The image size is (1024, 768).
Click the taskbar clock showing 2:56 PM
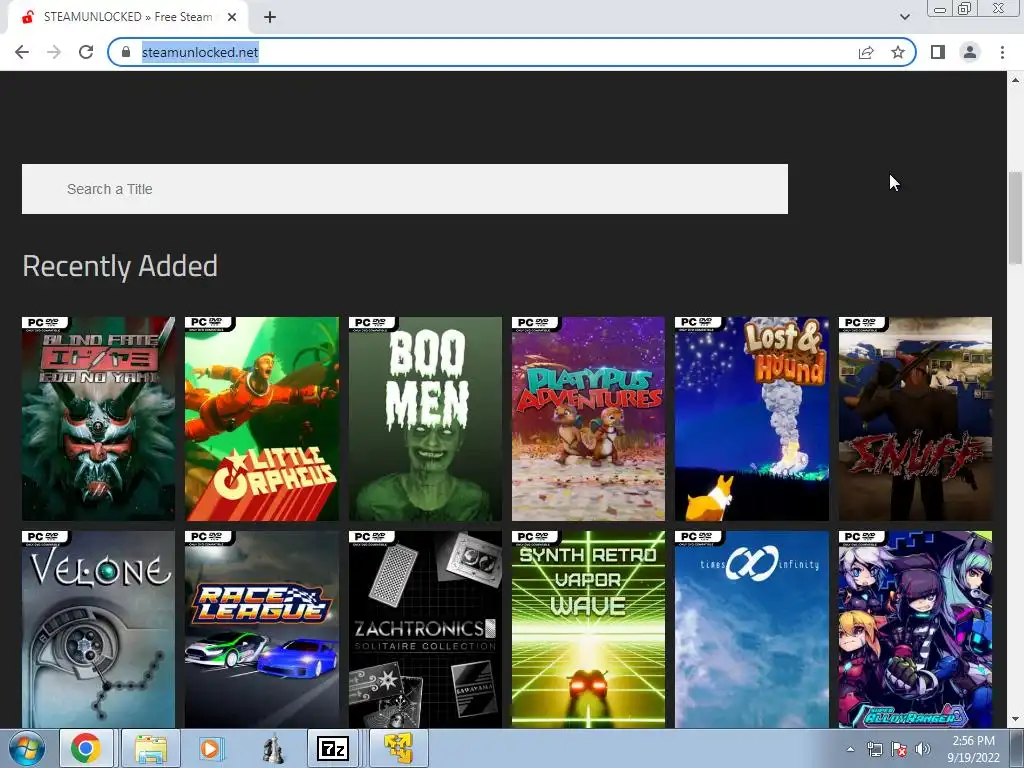pos(974,749)
